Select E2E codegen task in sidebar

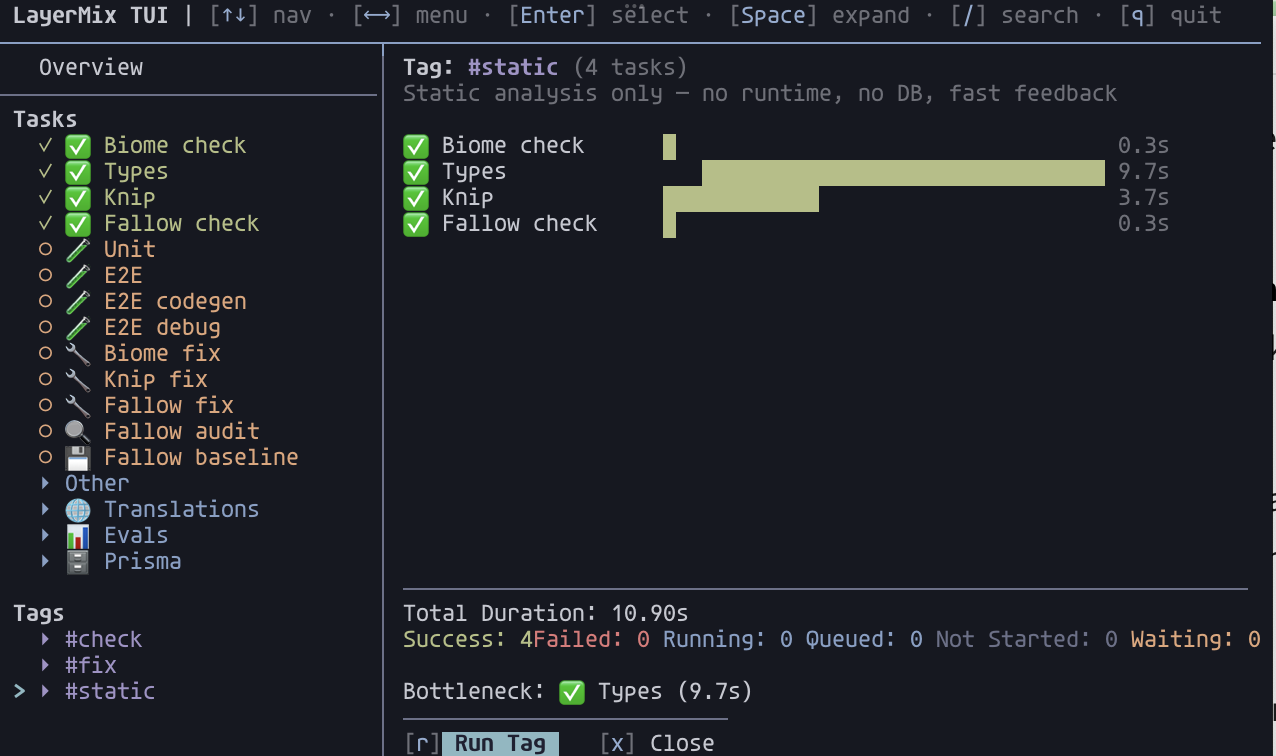click(175, 302)
